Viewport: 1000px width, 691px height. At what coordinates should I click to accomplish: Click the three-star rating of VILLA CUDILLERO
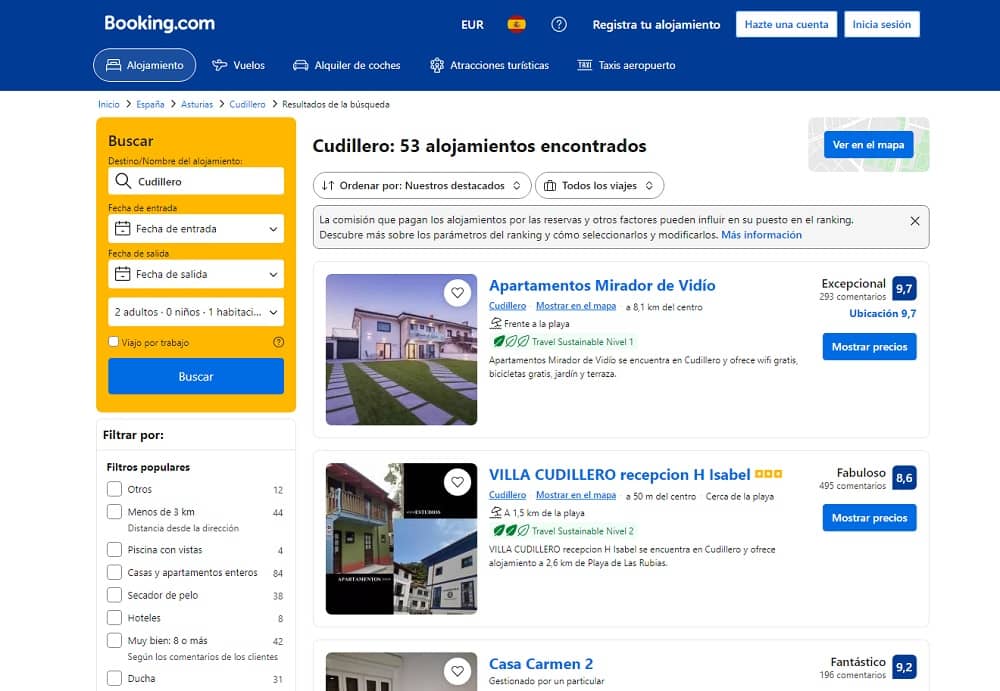768,474
